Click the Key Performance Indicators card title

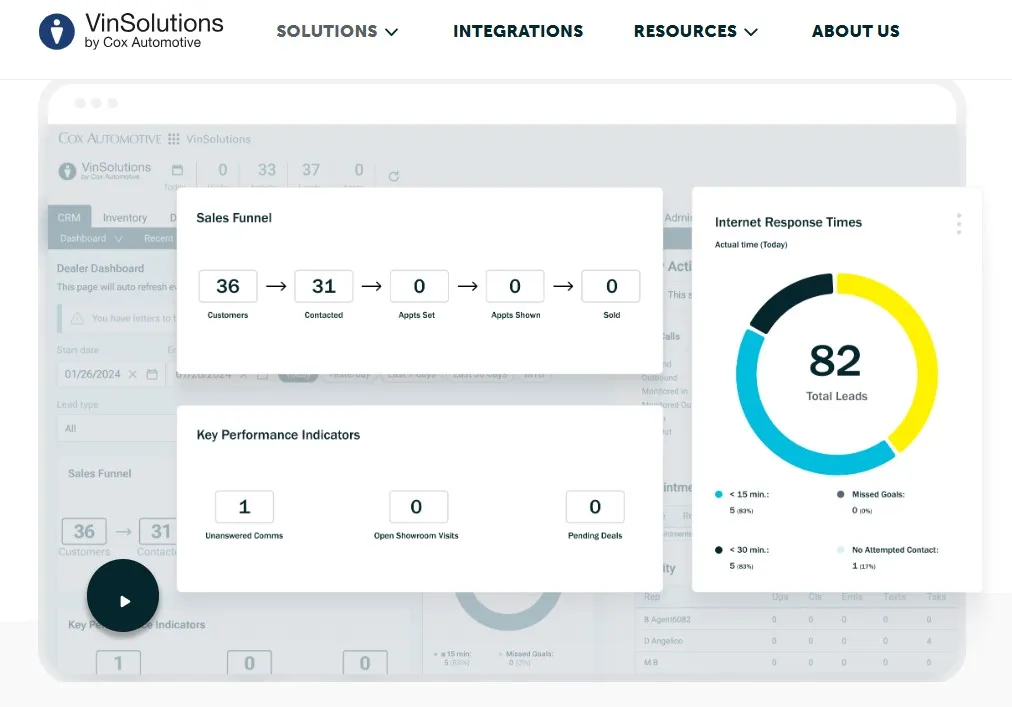278,435
